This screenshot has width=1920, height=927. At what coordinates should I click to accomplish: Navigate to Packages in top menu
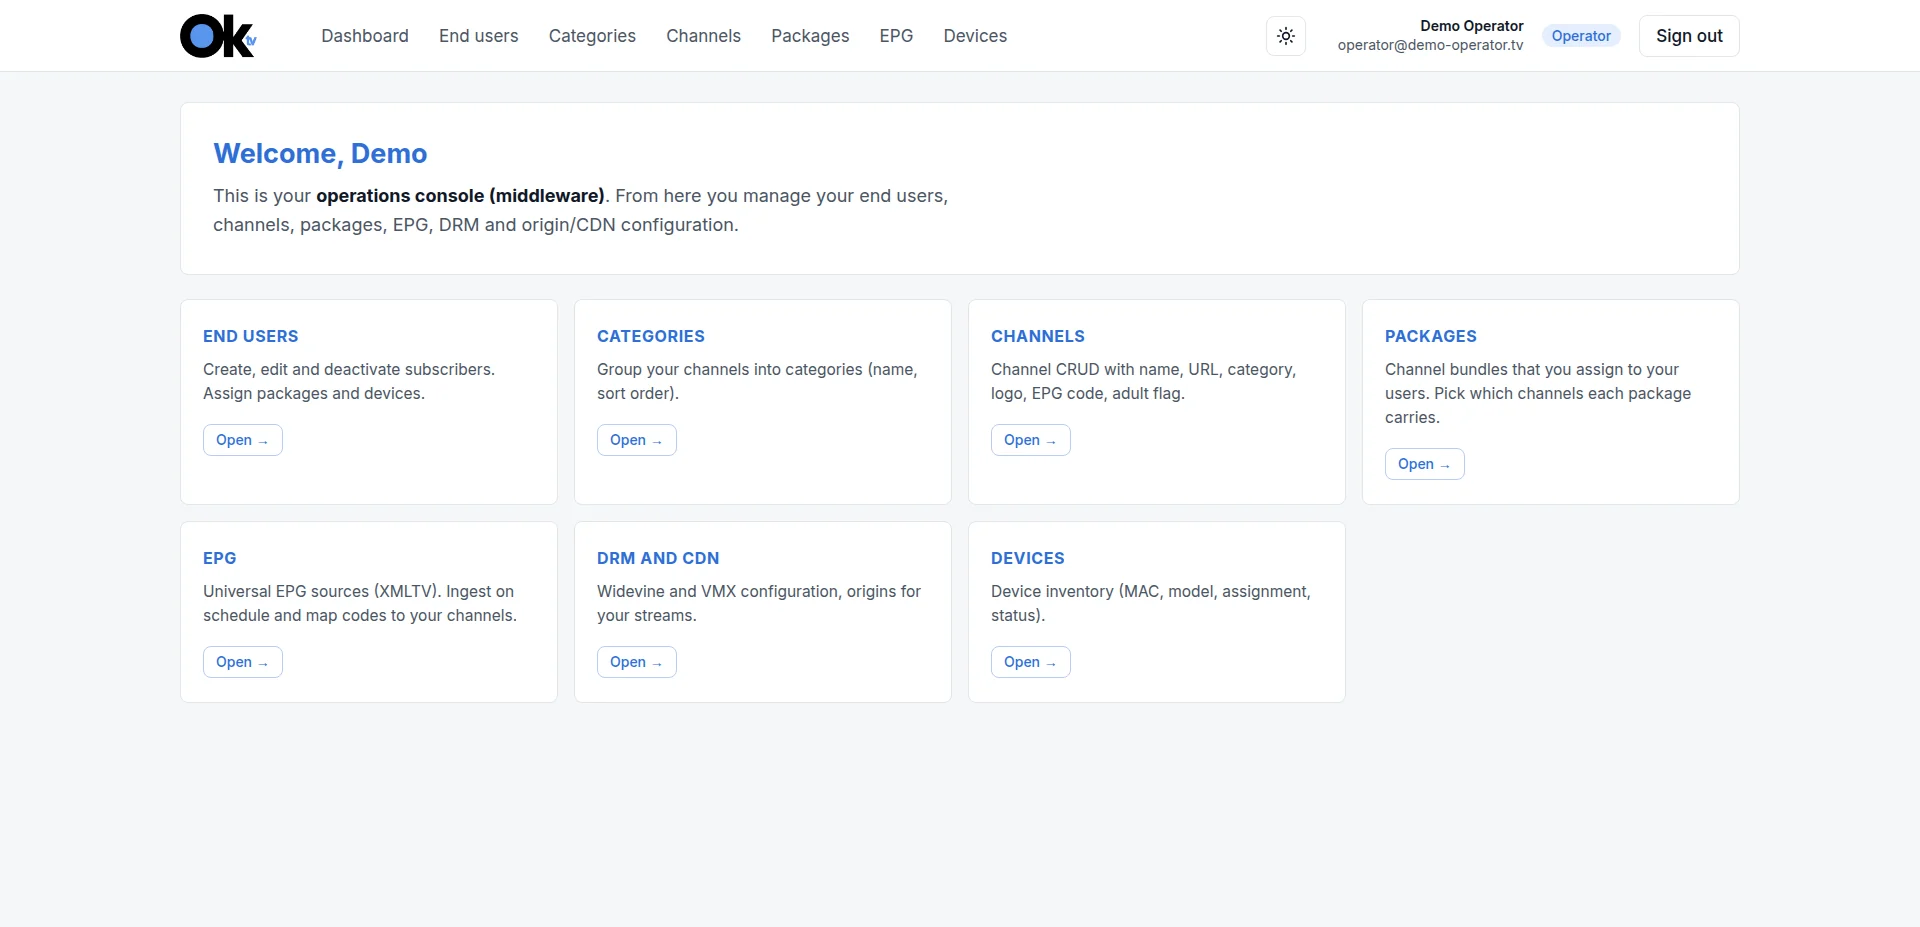point(810,36)
